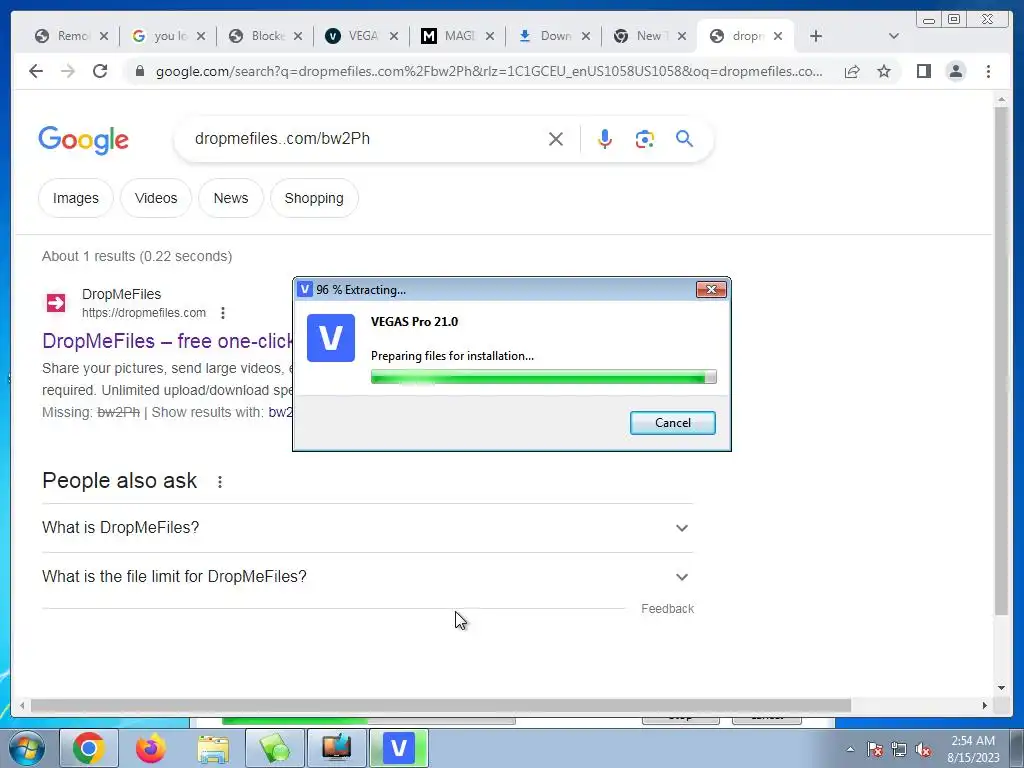Click the Feedback link

click(x=667, y=609)
